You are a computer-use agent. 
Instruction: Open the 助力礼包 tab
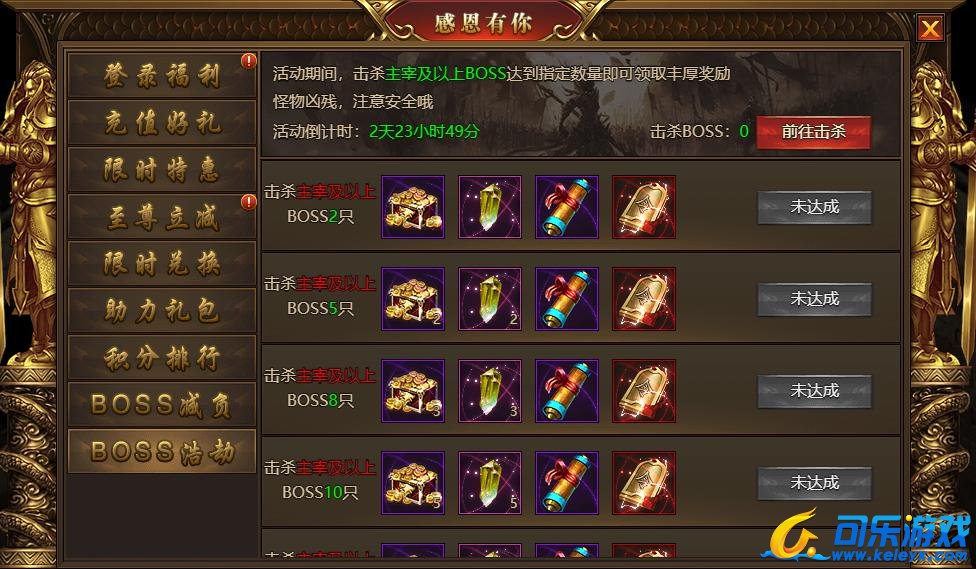(162, 311)
